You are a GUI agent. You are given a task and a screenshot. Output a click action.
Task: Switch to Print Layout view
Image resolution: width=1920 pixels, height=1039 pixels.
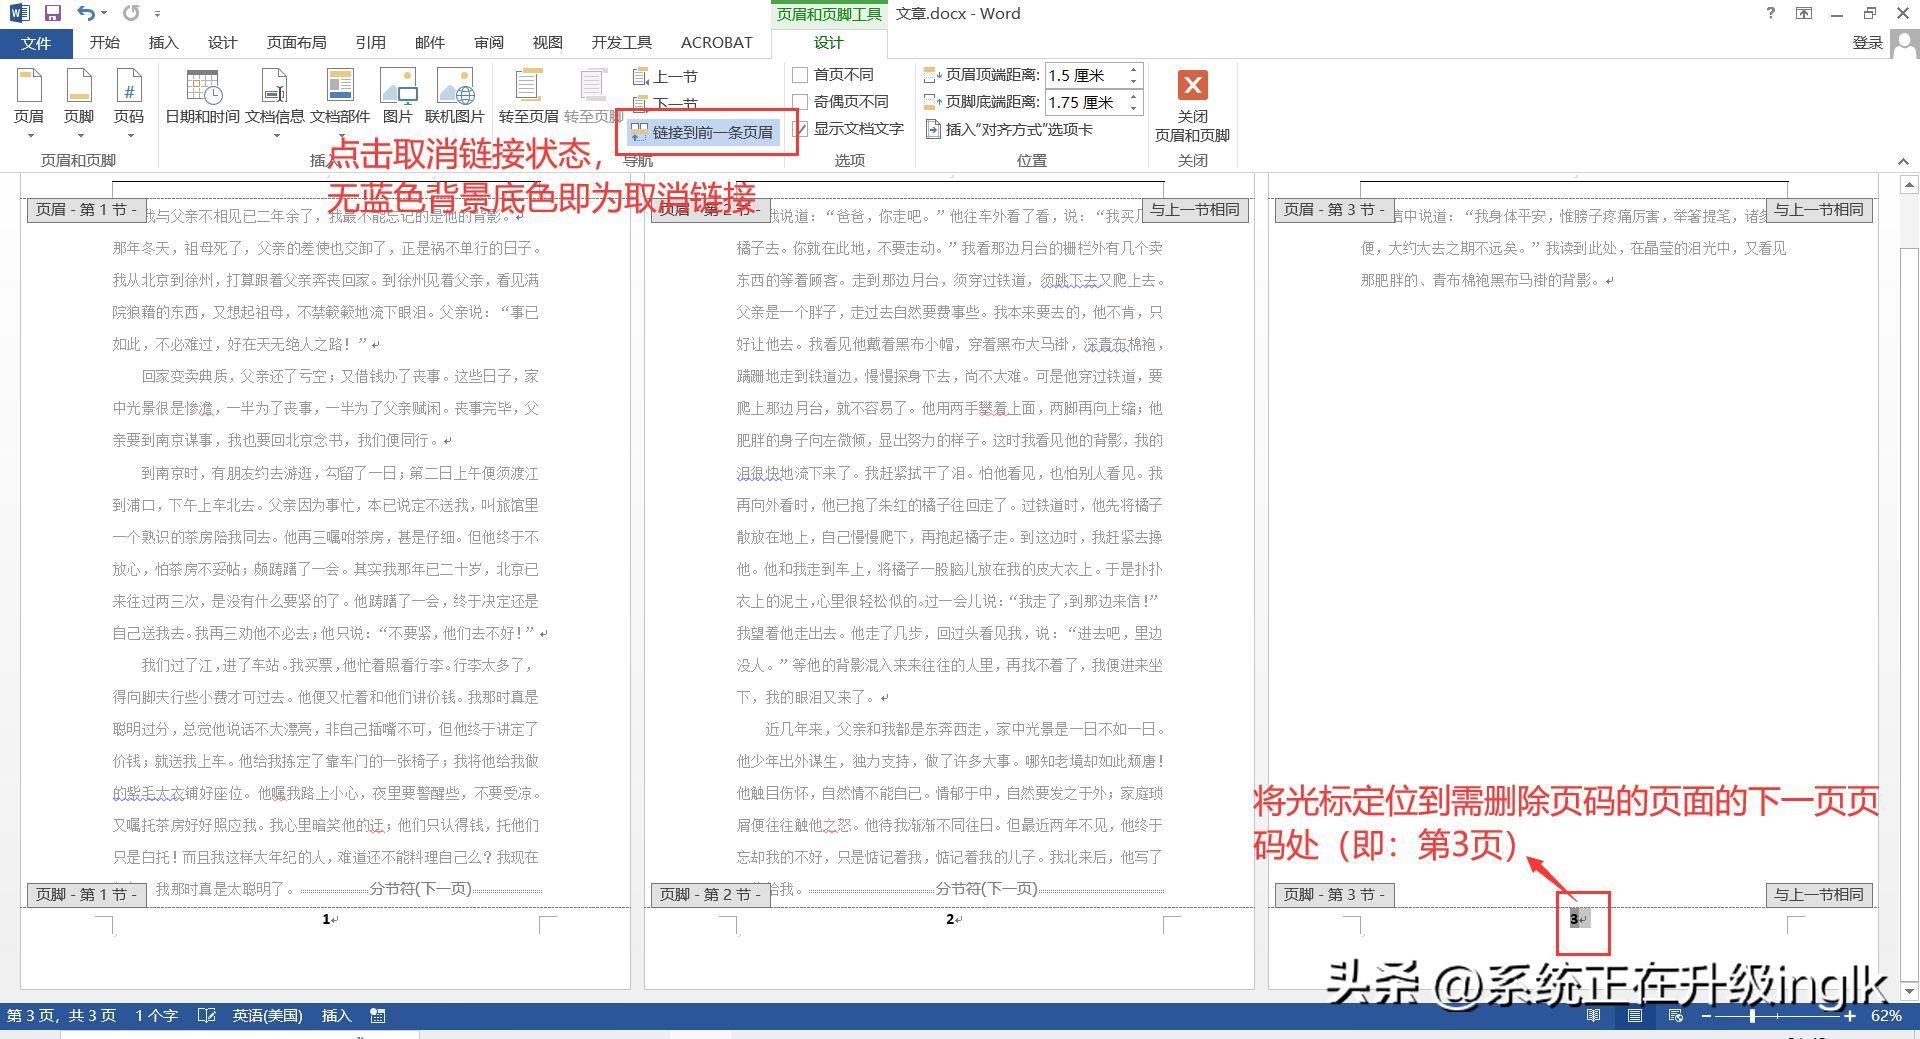tap(1635, 1015)
